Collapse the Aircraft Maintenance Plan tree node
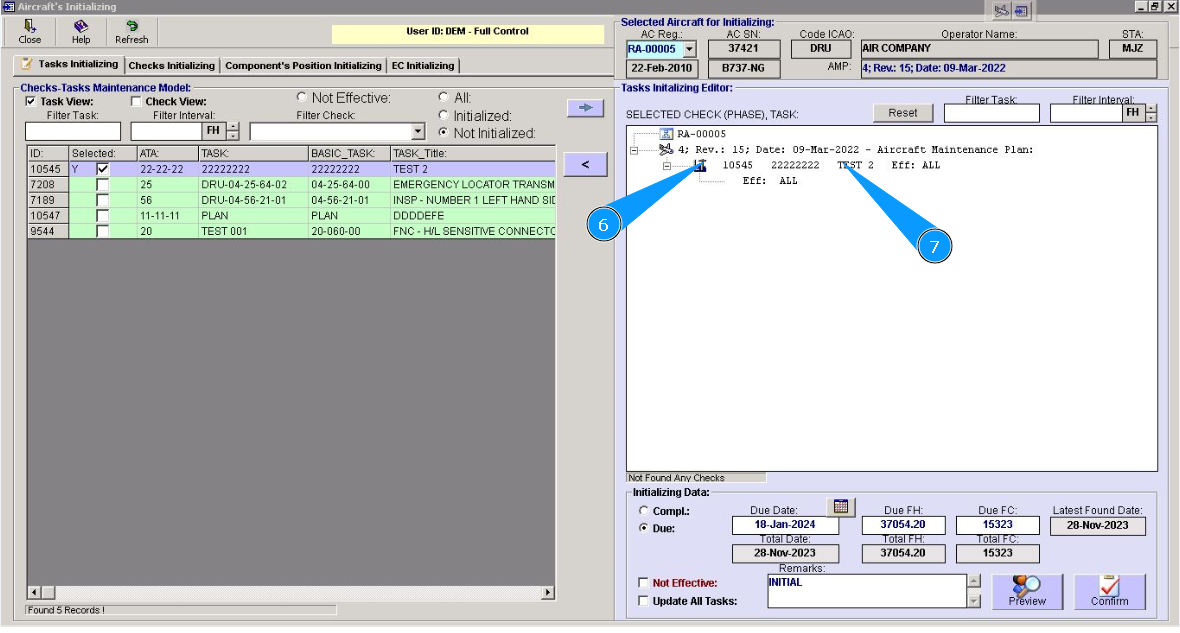 (x=633, y=150)
